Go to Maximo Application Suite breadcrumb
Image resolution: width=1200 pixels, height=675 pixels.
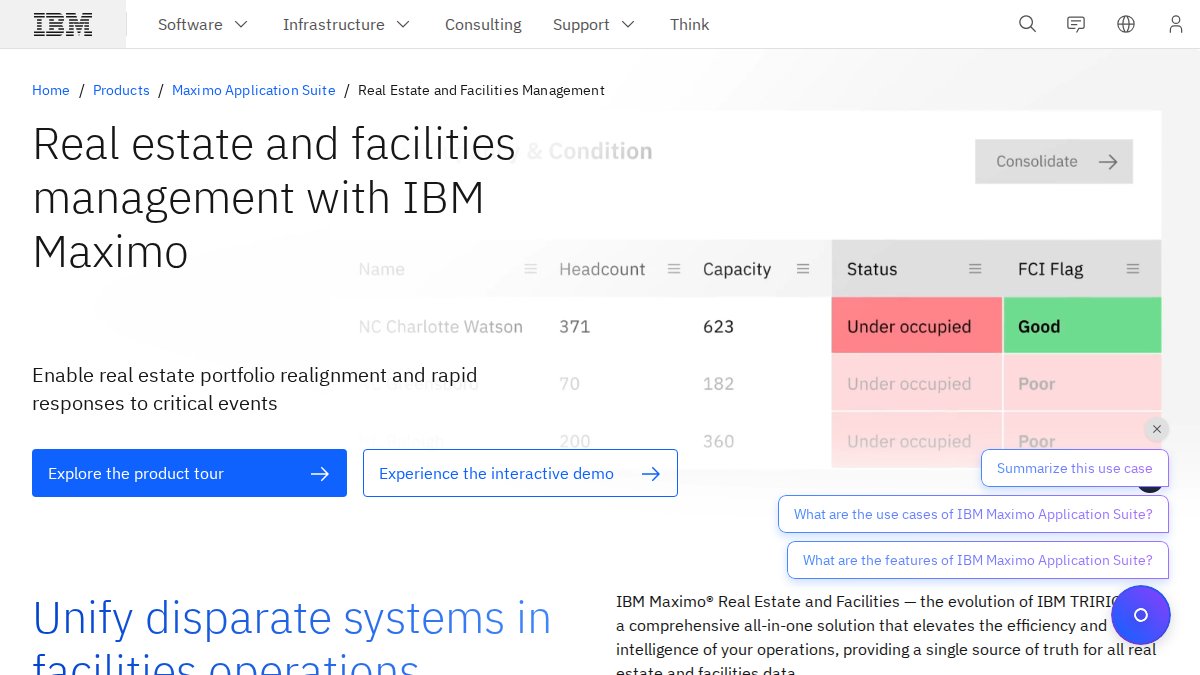pos(254,90)
